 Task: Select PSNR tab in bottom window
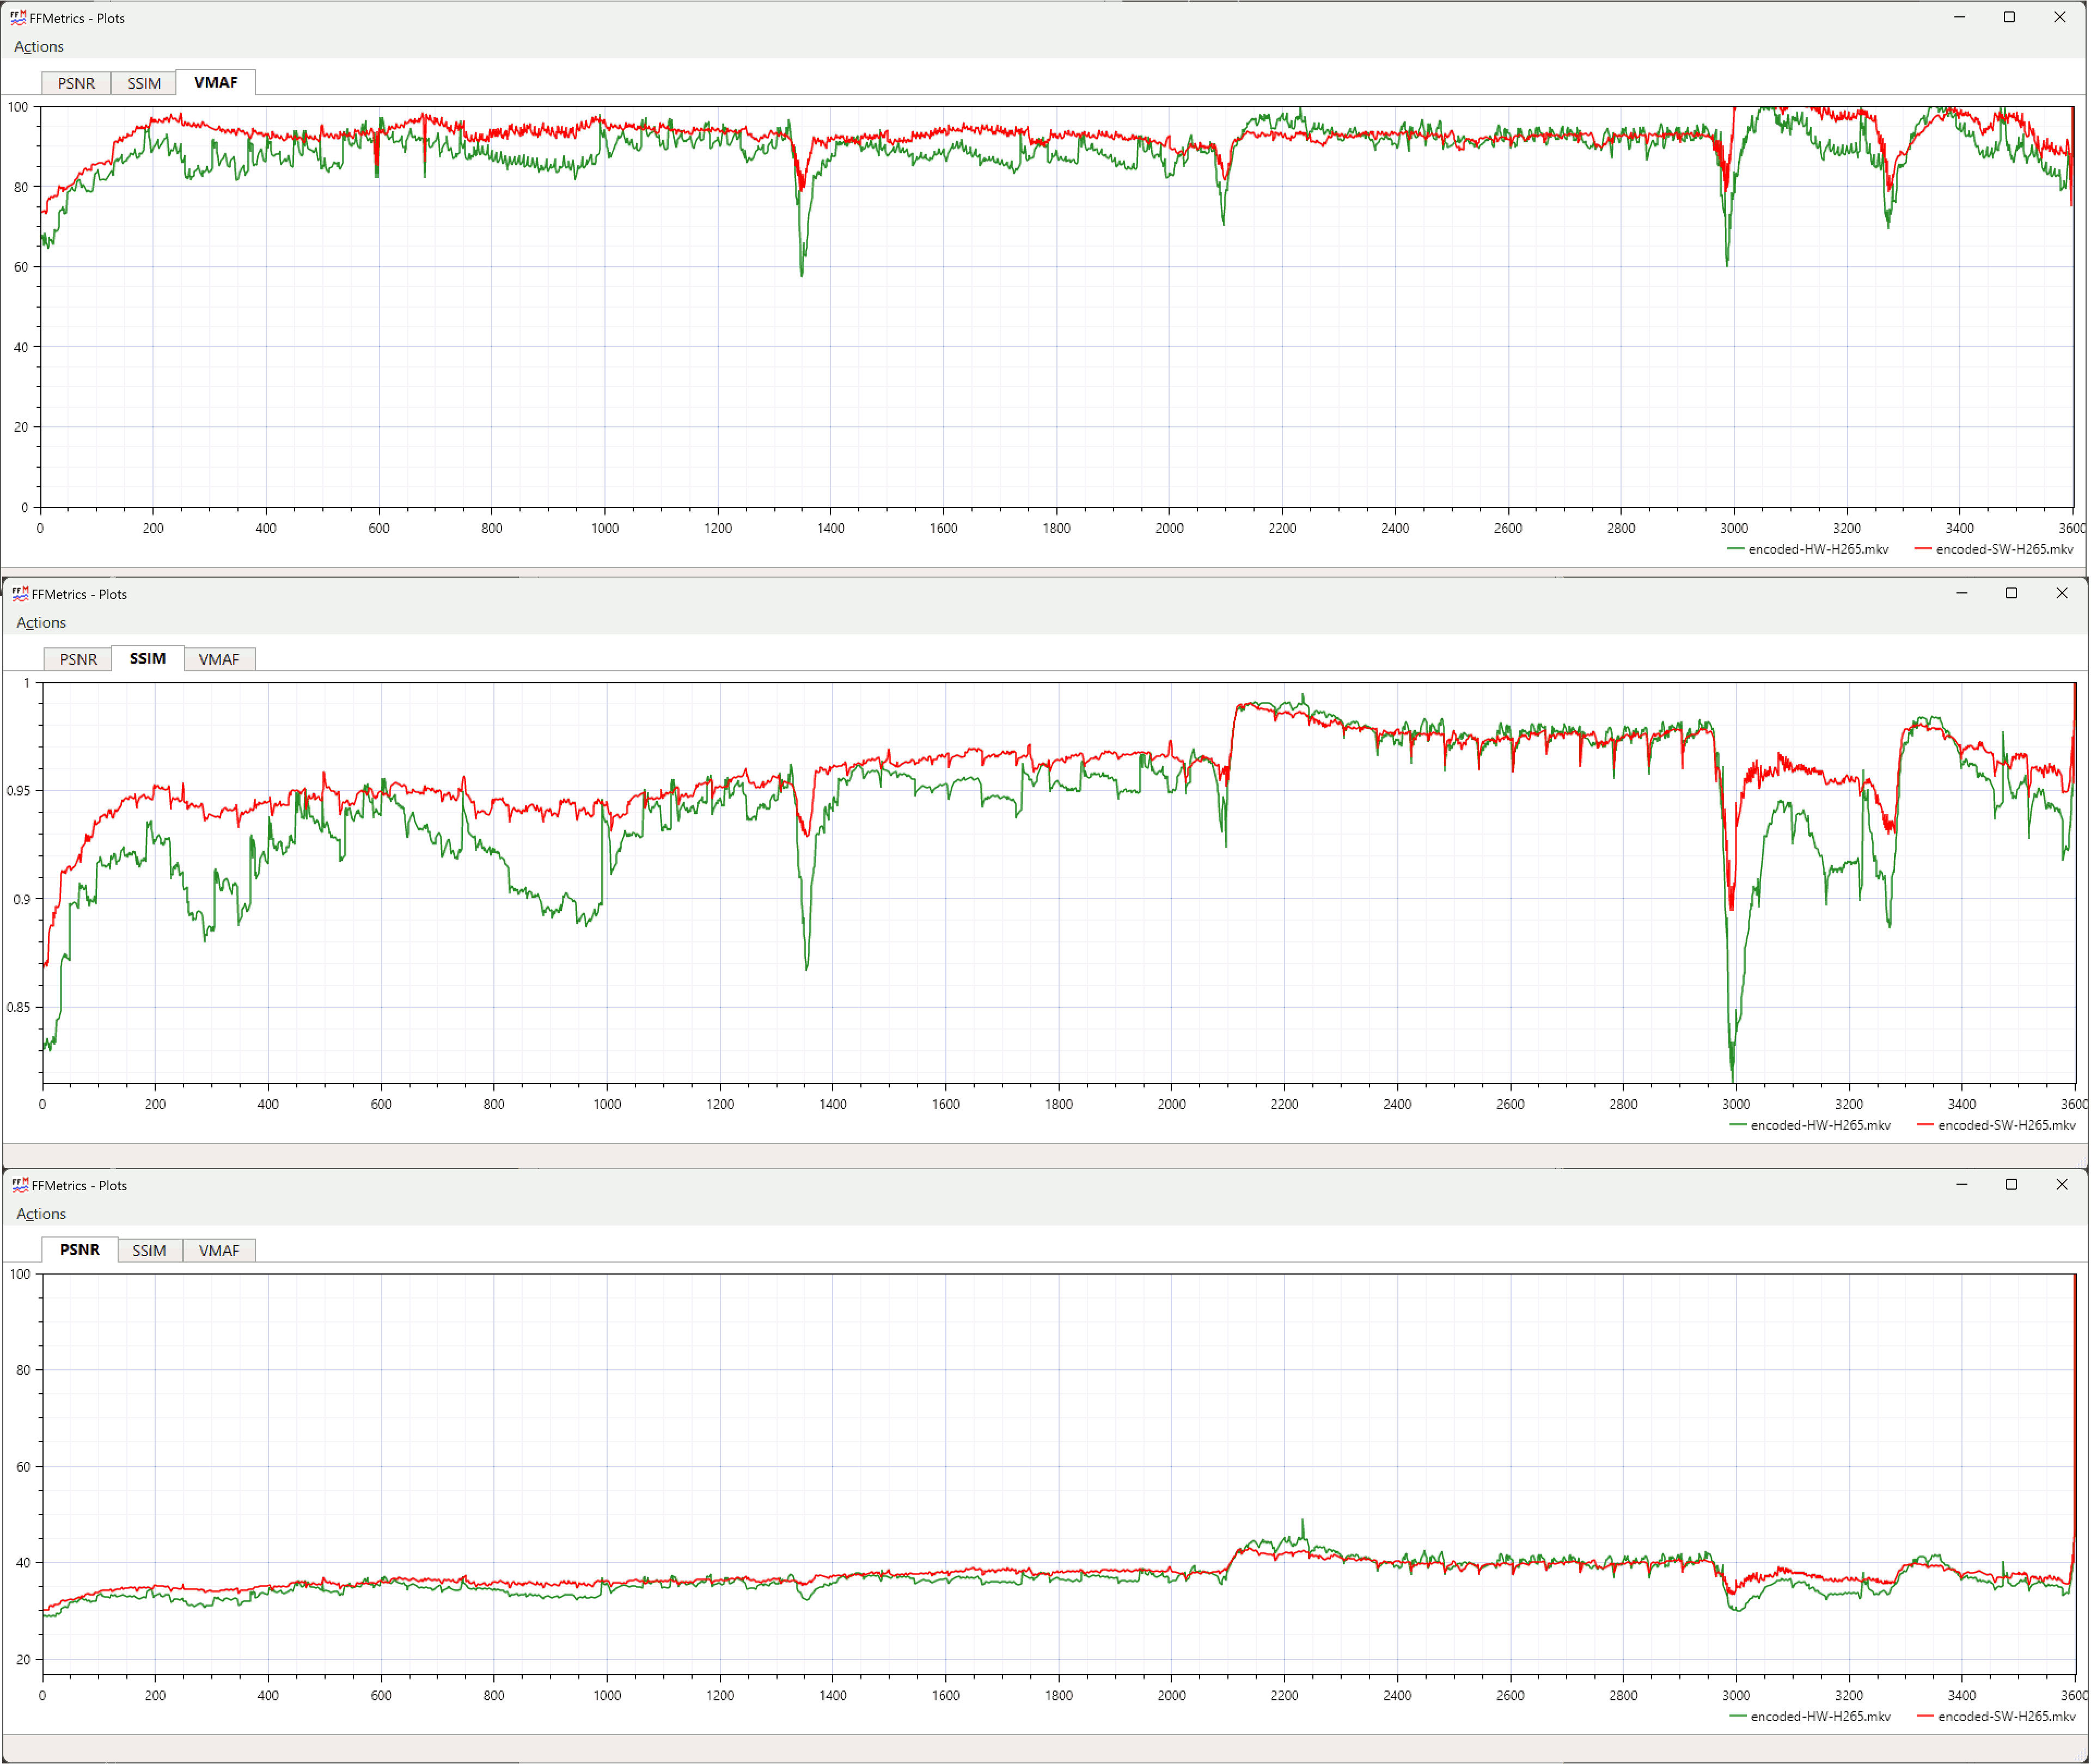[80, 1249]
